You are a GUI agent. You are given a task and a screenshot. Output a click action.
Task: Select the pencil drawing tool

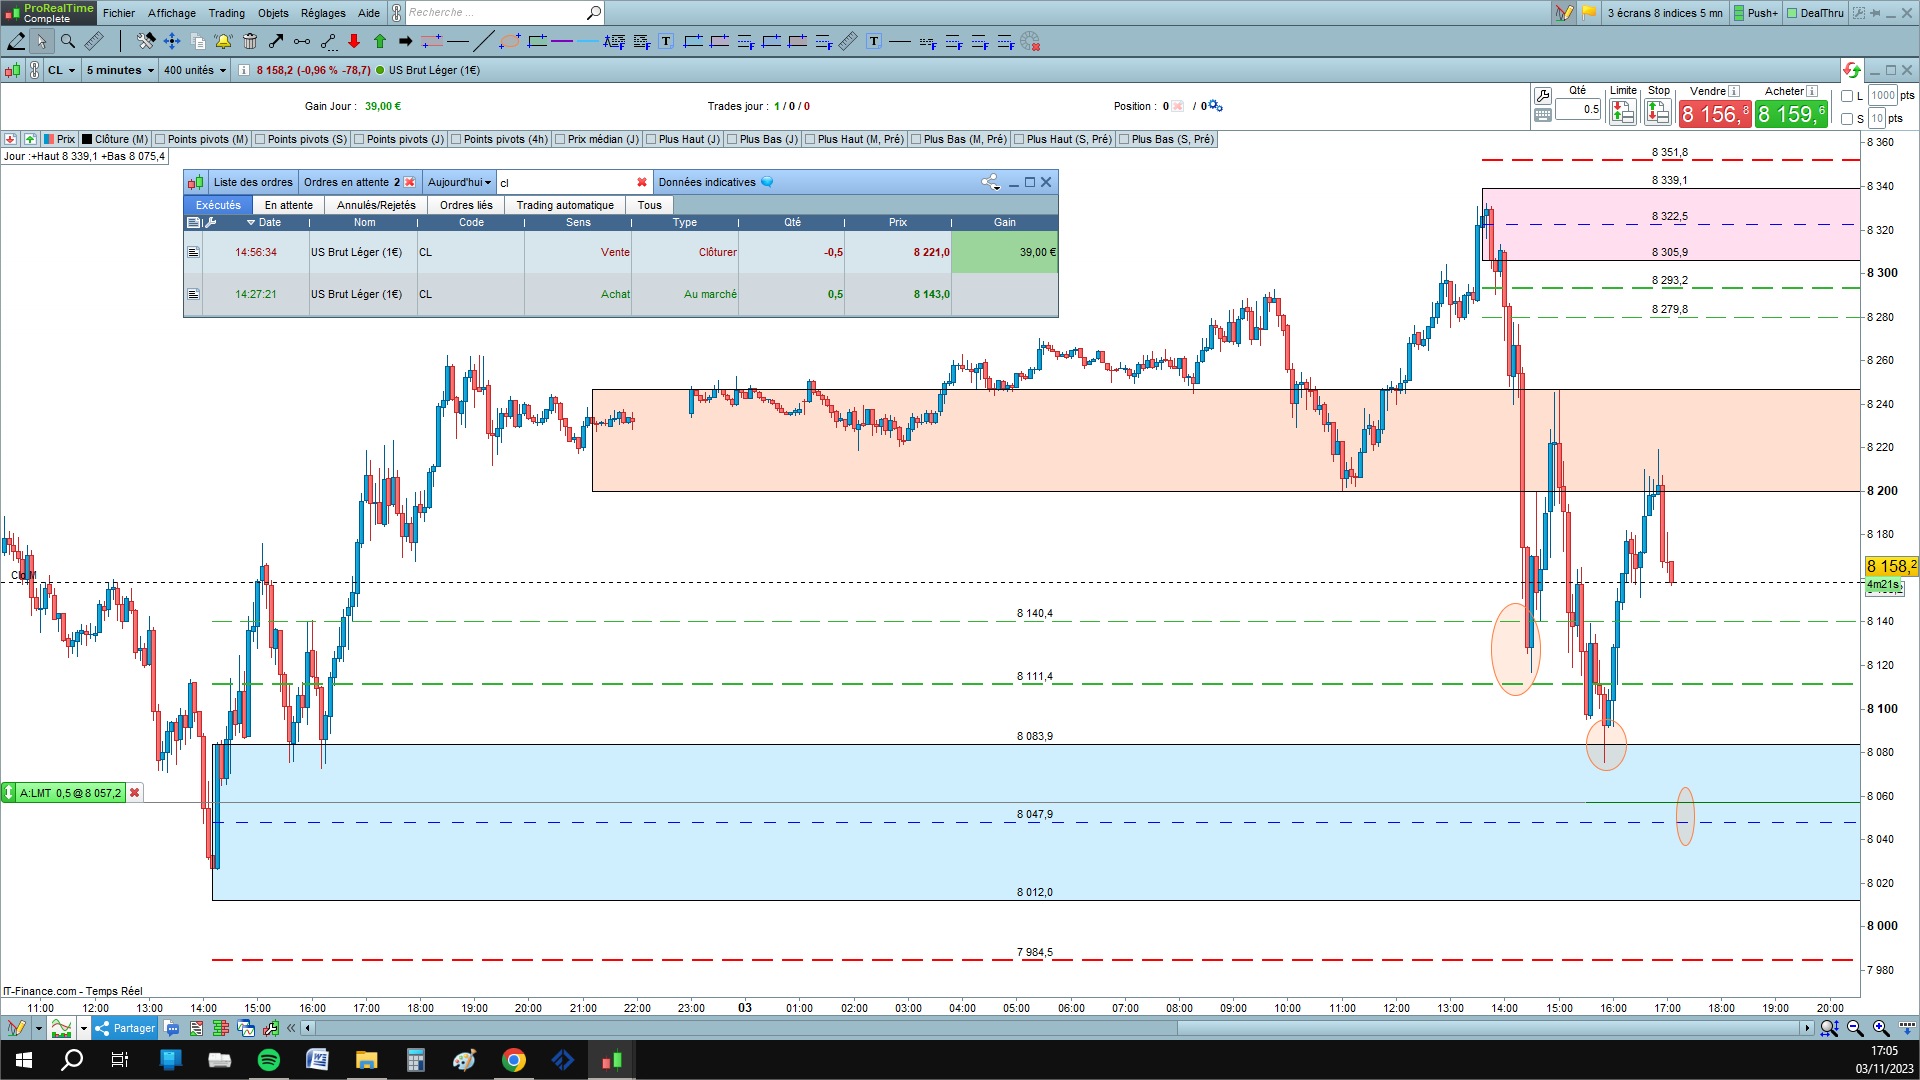[16, 41]
